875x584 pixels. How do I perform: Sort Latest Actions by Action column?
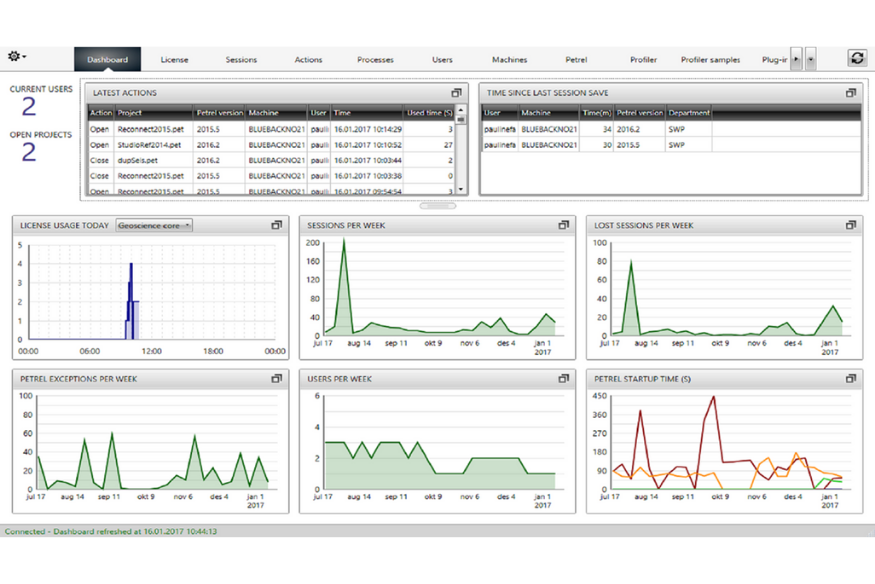click(101, 113)
